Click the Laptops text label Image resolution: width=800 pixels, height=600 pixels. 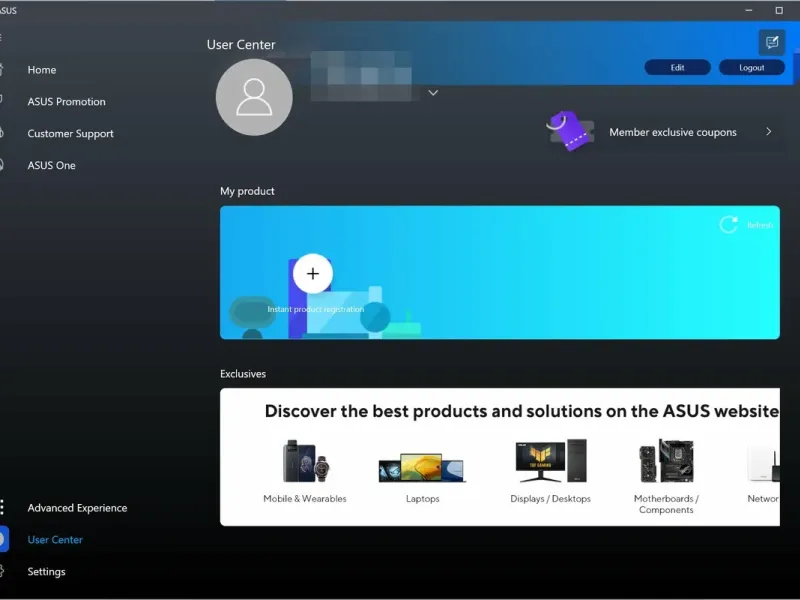point(422,498)
